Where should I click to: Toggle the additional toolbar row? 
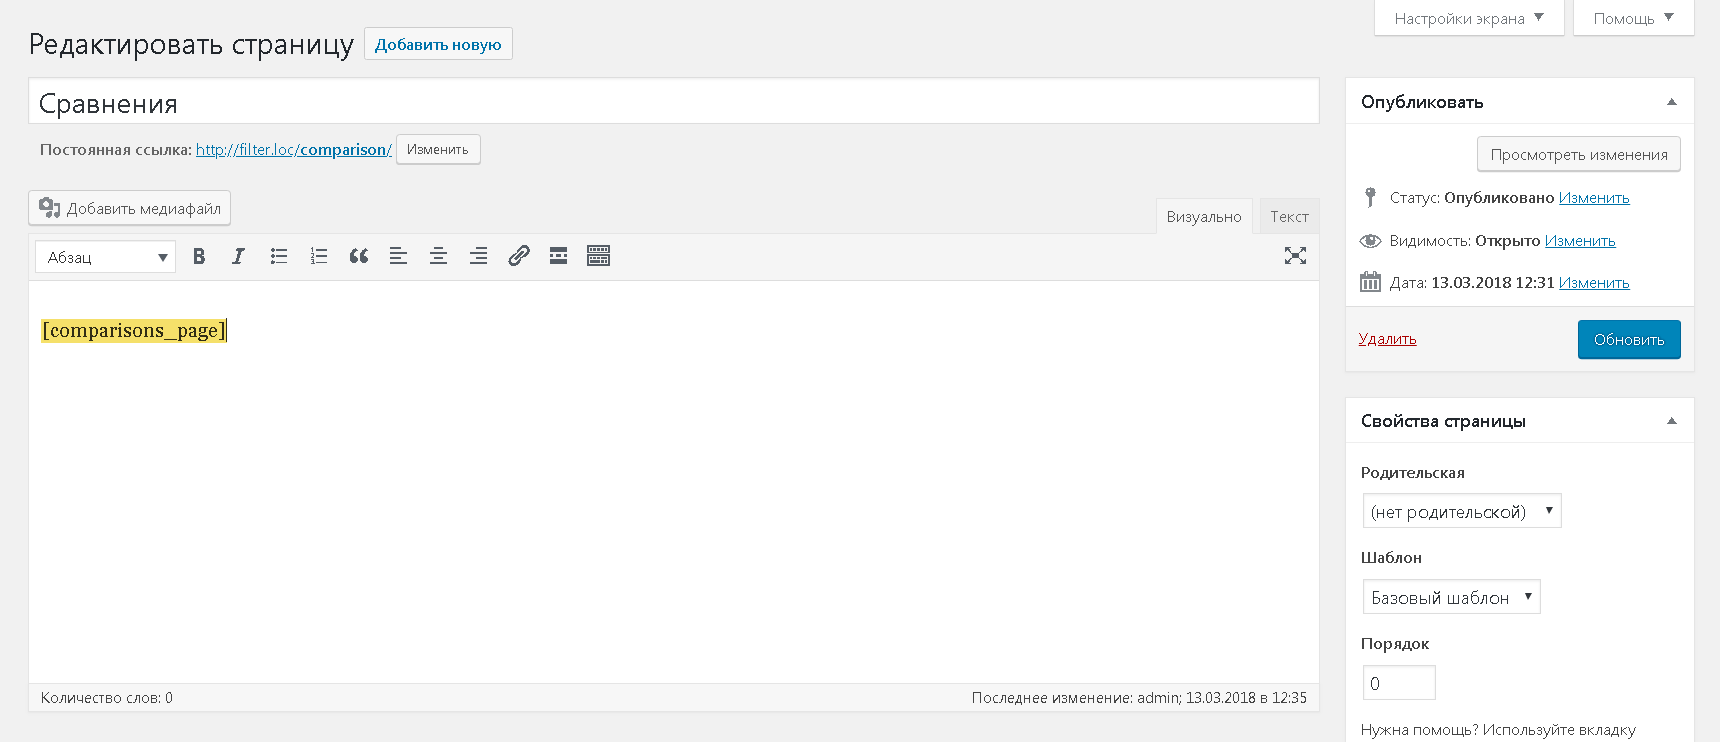598,256
